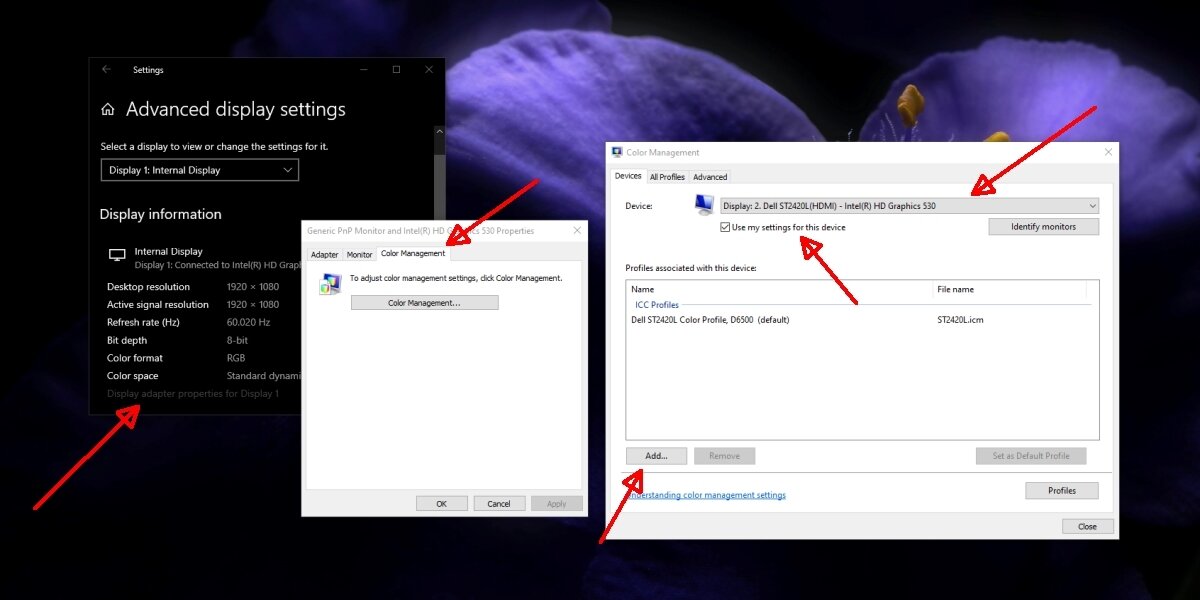Select the Devices tab
The image size is (1200, 600).
pos(628,176)
